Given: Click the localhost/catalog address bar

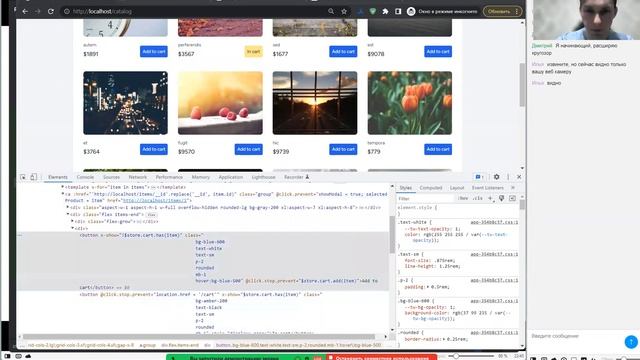Looking at the screenshot, I should [x=196, y=11].
